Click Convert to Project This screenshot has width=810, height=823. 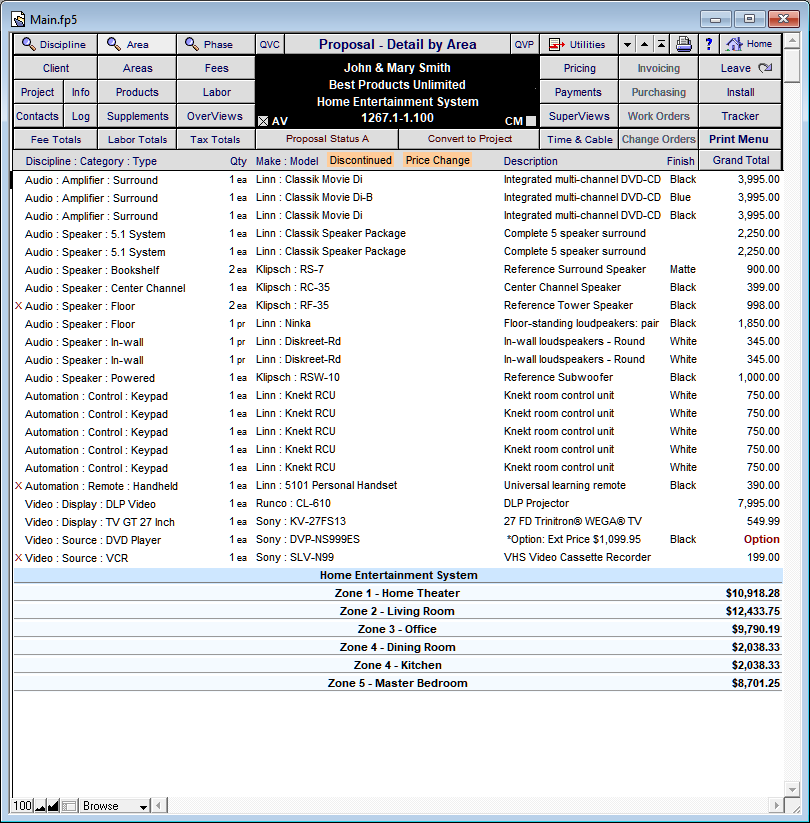(x=469, y=139)
